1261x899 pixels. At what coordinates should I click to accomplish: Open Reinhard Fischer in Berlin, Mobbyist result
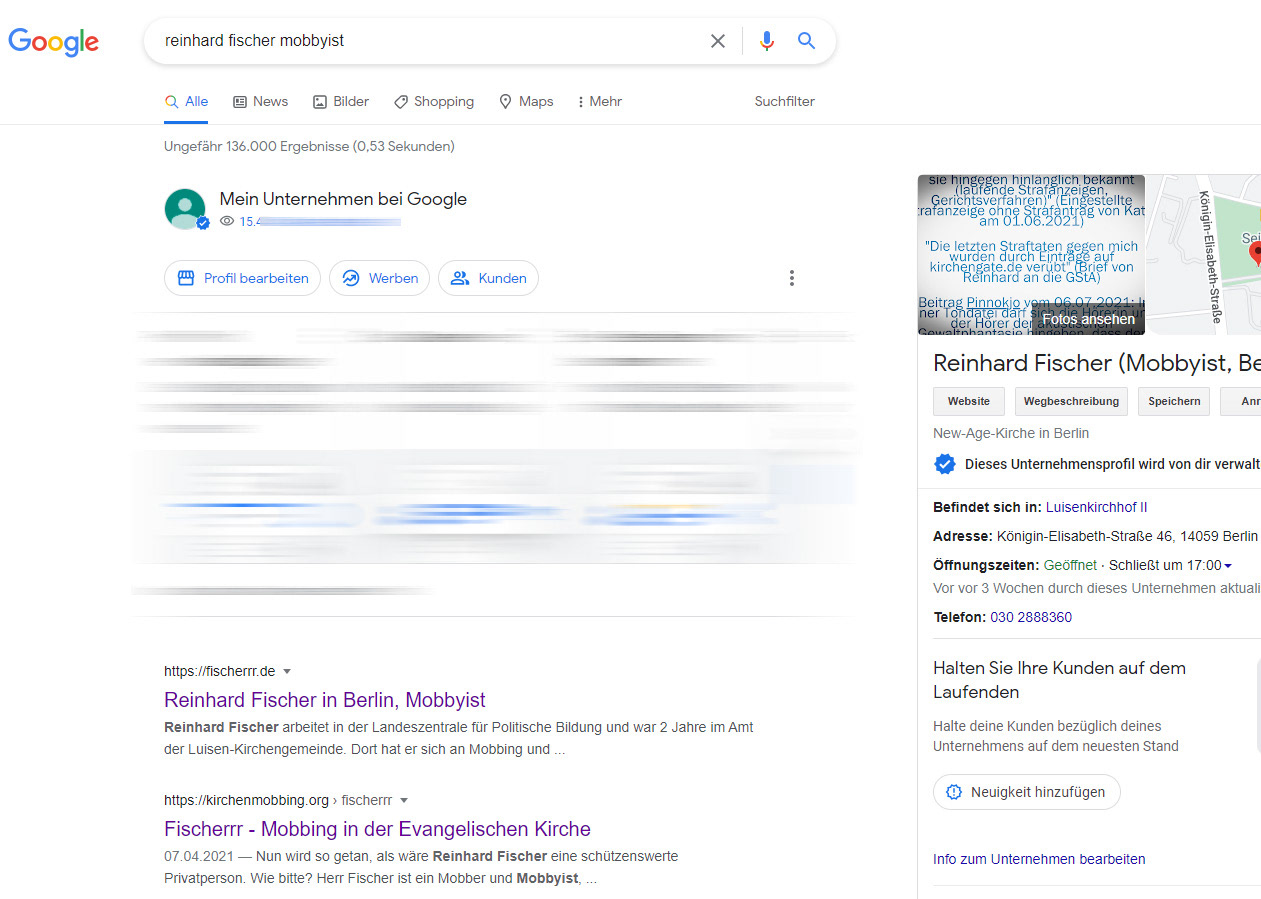pos(325,700)
